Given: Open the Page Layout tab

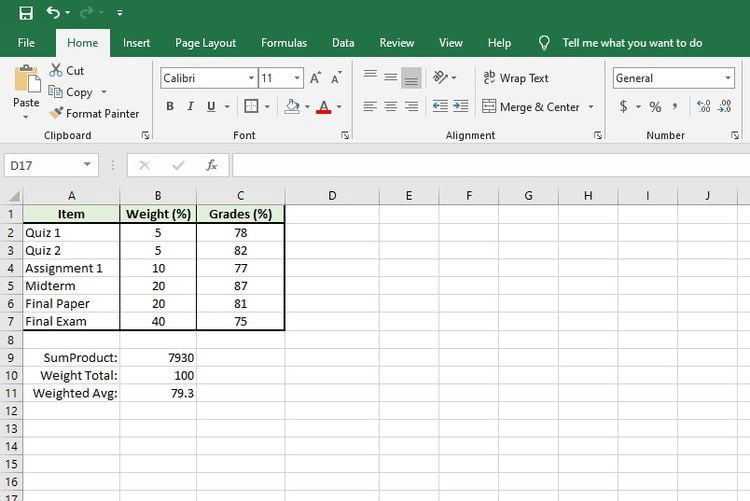Looking at the screenshot, I should (x=205, y=43).
